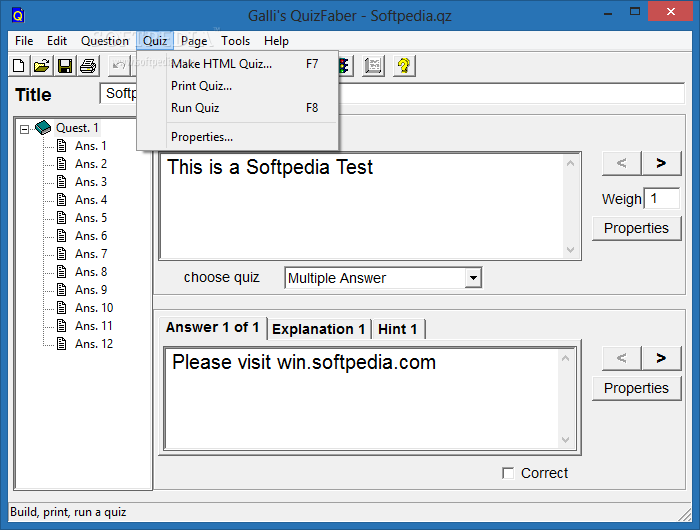Select the Quest. 1 book icon
Screen dimensions: 700x530
[x=43, y=128]
